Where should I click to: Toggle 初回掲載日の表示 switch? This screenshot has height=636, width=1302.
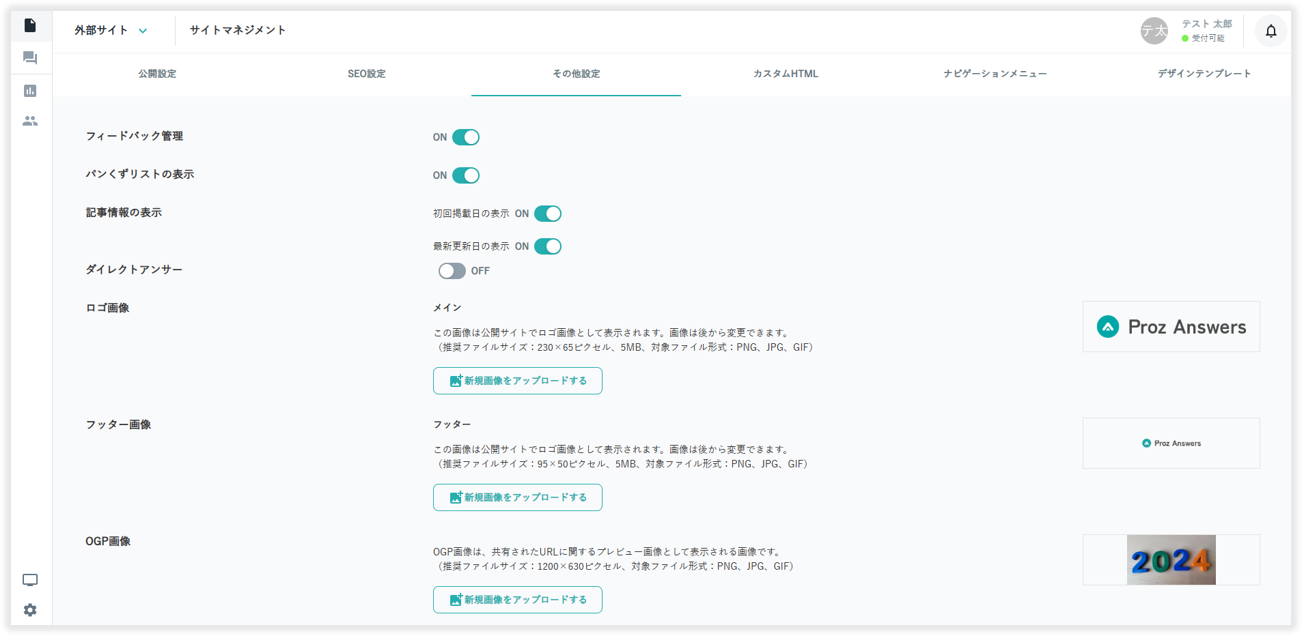coord(547,214)
